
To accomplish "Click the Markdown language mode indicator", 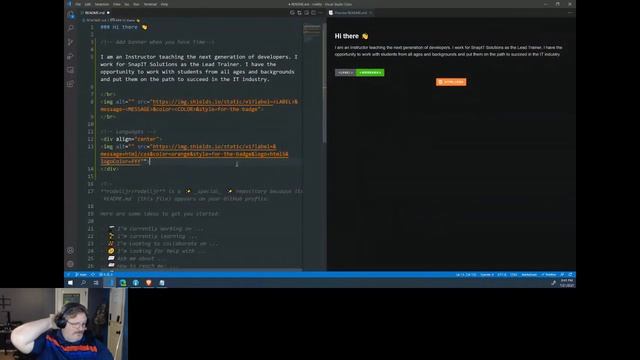I will [x=529, y=274].
